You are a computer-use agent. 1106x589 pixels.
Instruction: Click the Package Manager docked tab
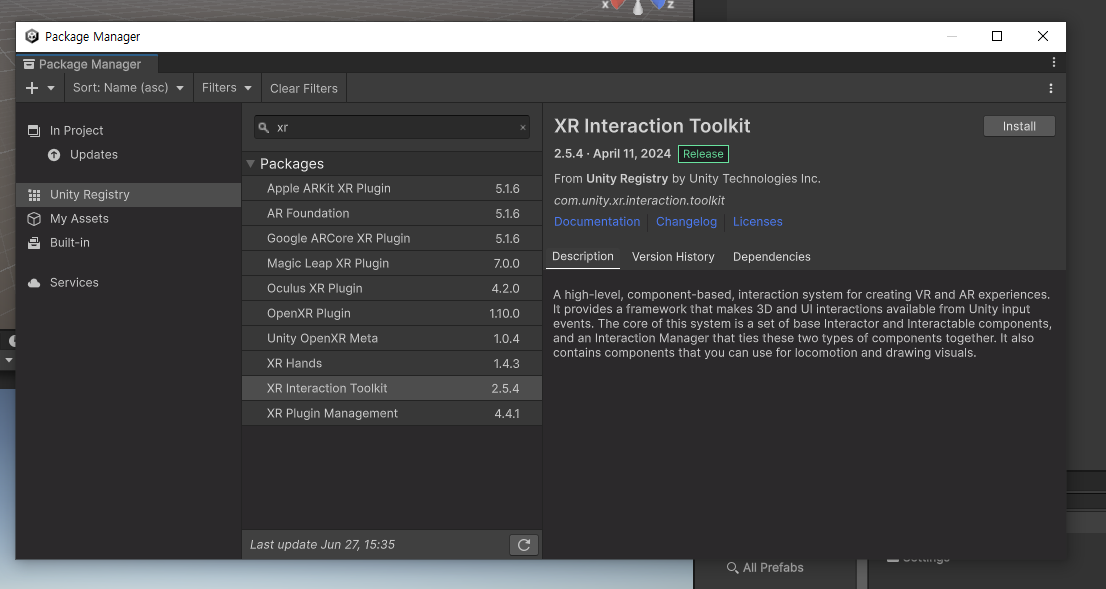point(87,63)
